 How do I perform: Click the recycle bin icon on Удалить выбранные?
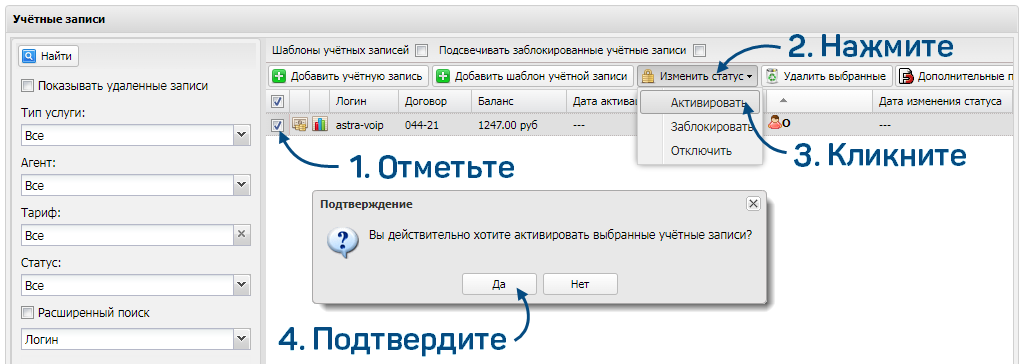[773, 76]
